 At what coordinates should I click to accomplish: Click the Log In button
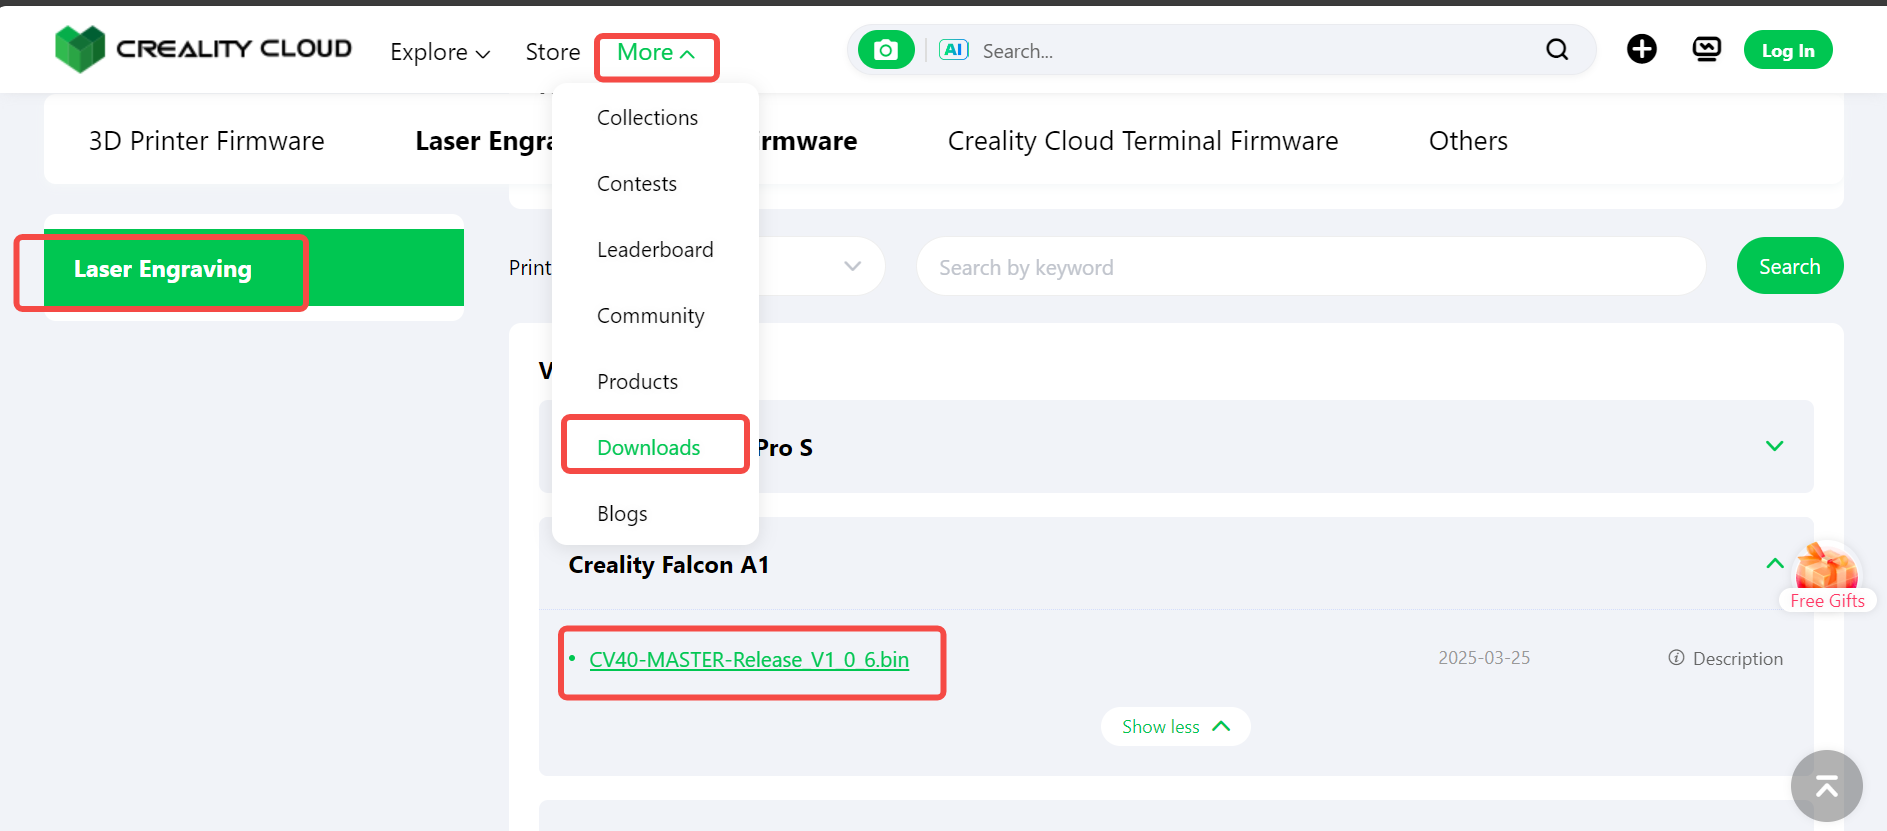[x=1788, y=50]
